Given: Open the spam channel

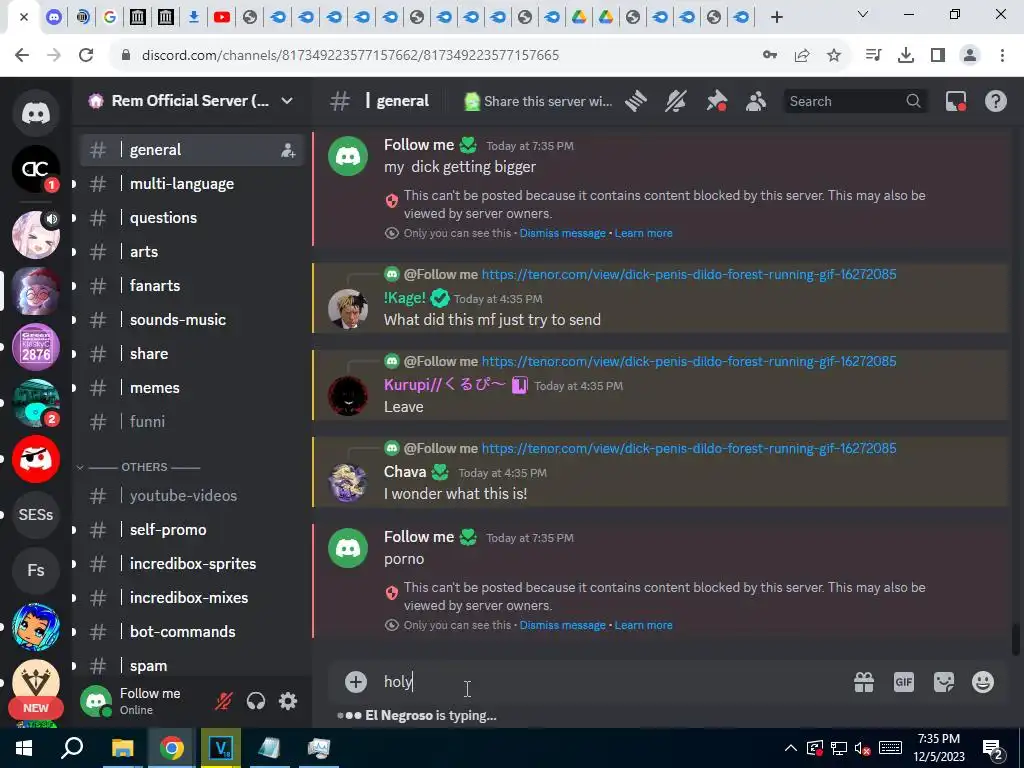Looking at the screenshot, I should pos(192,665).
